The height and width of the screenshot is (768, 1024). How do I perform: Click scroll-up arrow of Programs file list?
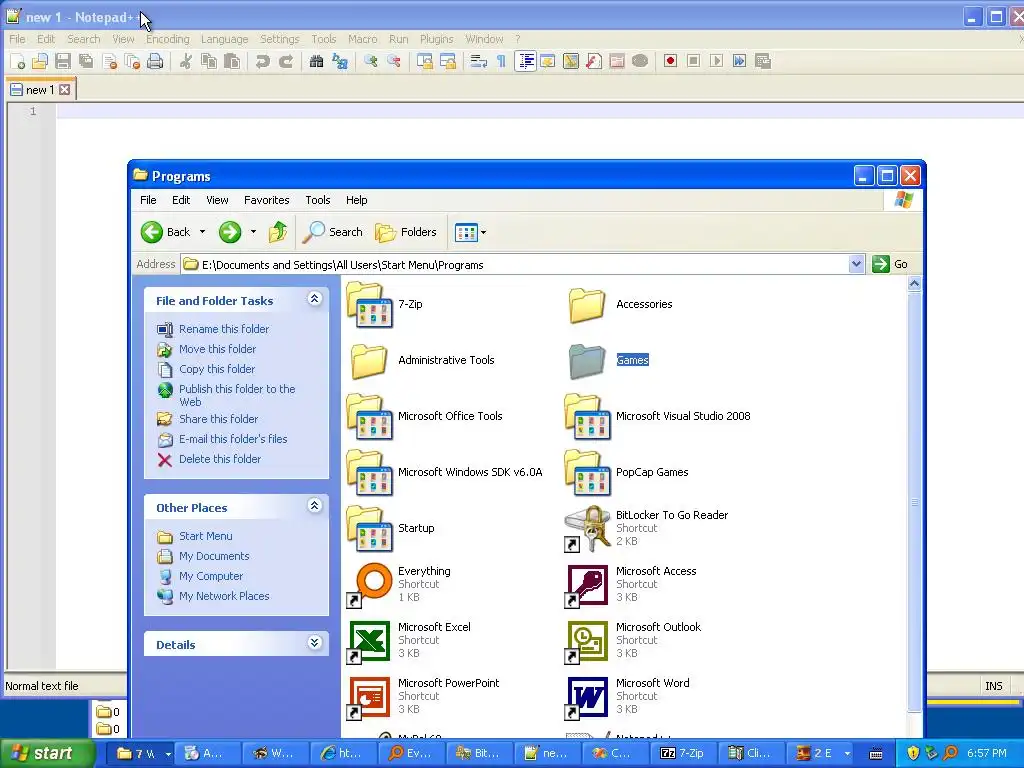tap(914, 283)
